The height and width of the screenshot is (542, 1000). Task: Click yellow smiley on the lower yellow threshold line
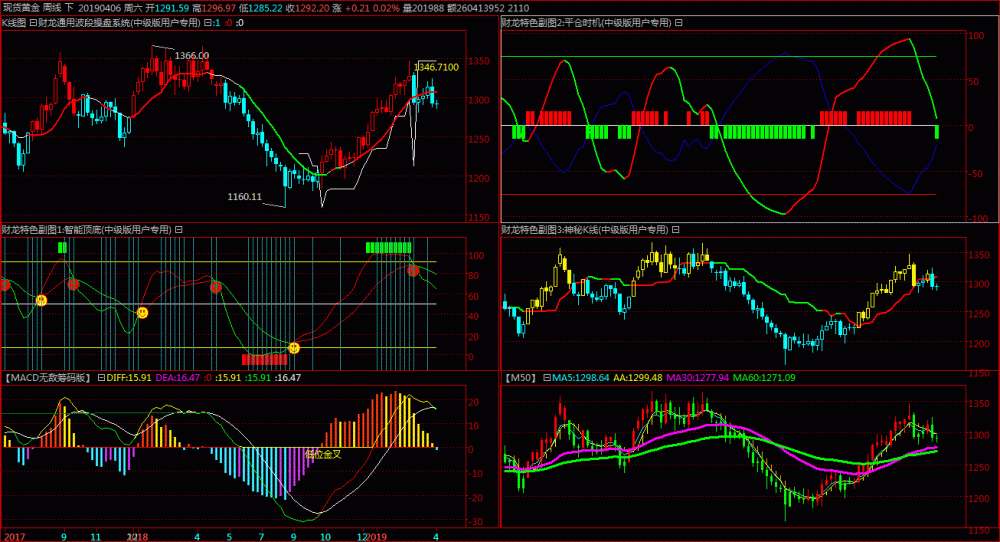pos(294,348)
